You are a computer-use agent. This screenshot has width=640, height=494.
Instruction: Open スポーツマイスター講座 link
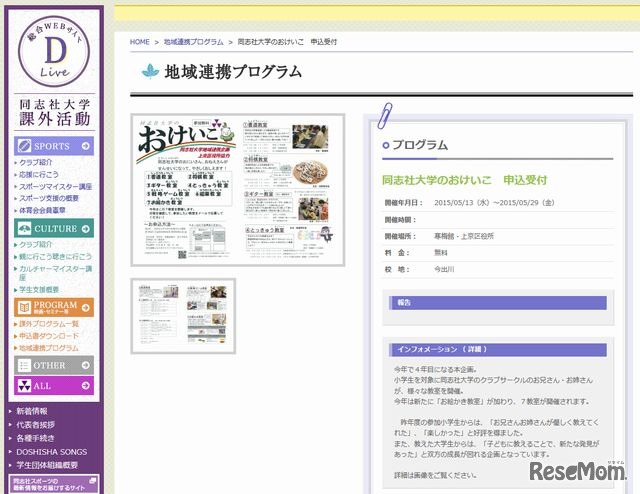(x=56, y=187)
